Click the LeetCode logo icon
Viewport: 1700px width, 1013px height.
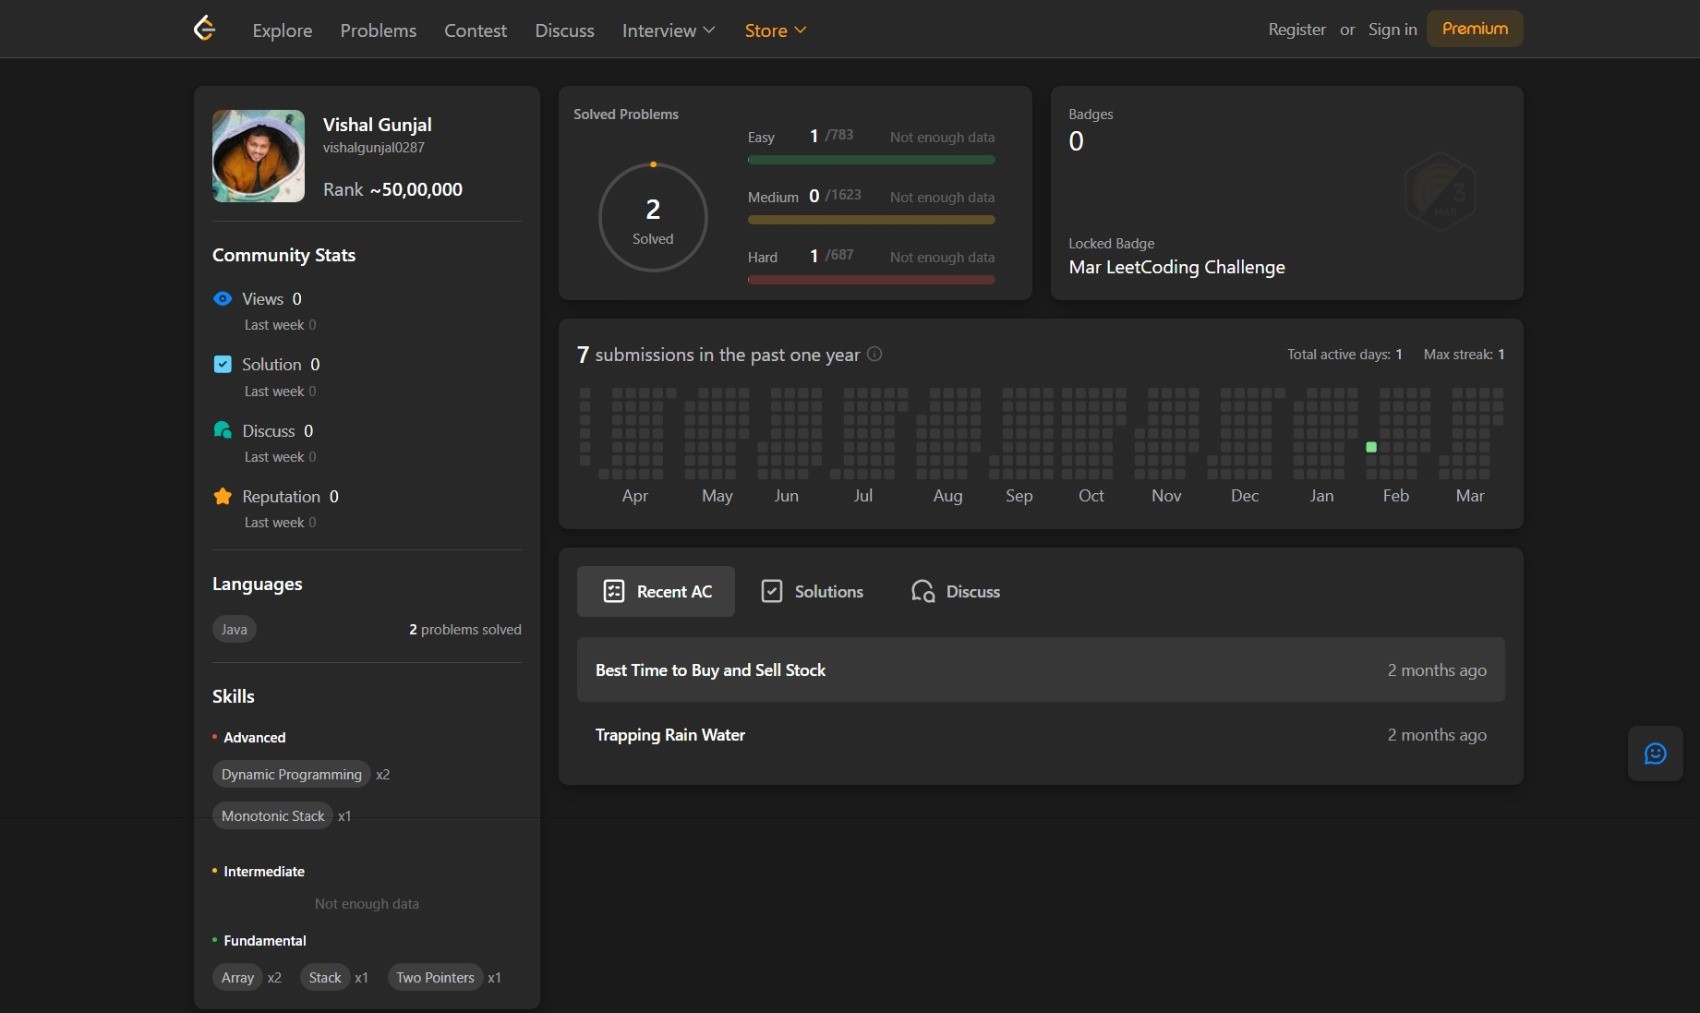(x=204, y=29)
